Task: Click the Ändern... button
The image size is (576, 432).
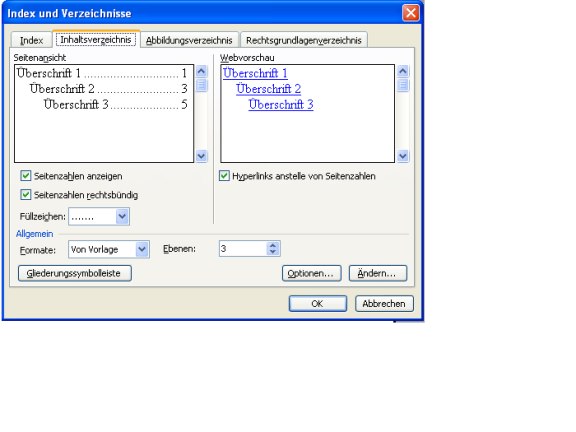Action: point(378,273)
